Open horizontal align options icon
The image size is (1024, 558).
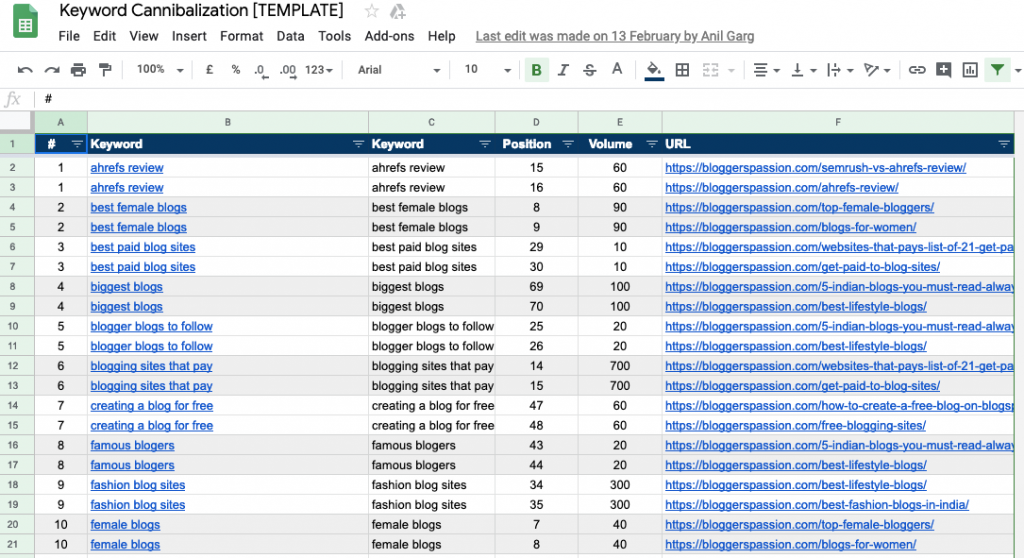coord(766,70)
